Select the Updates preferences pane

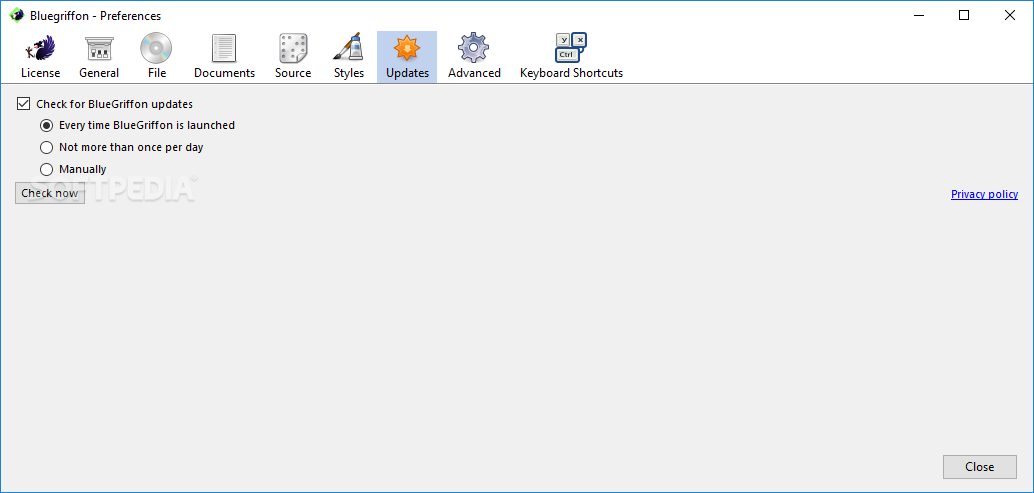[x=407, y=57]
